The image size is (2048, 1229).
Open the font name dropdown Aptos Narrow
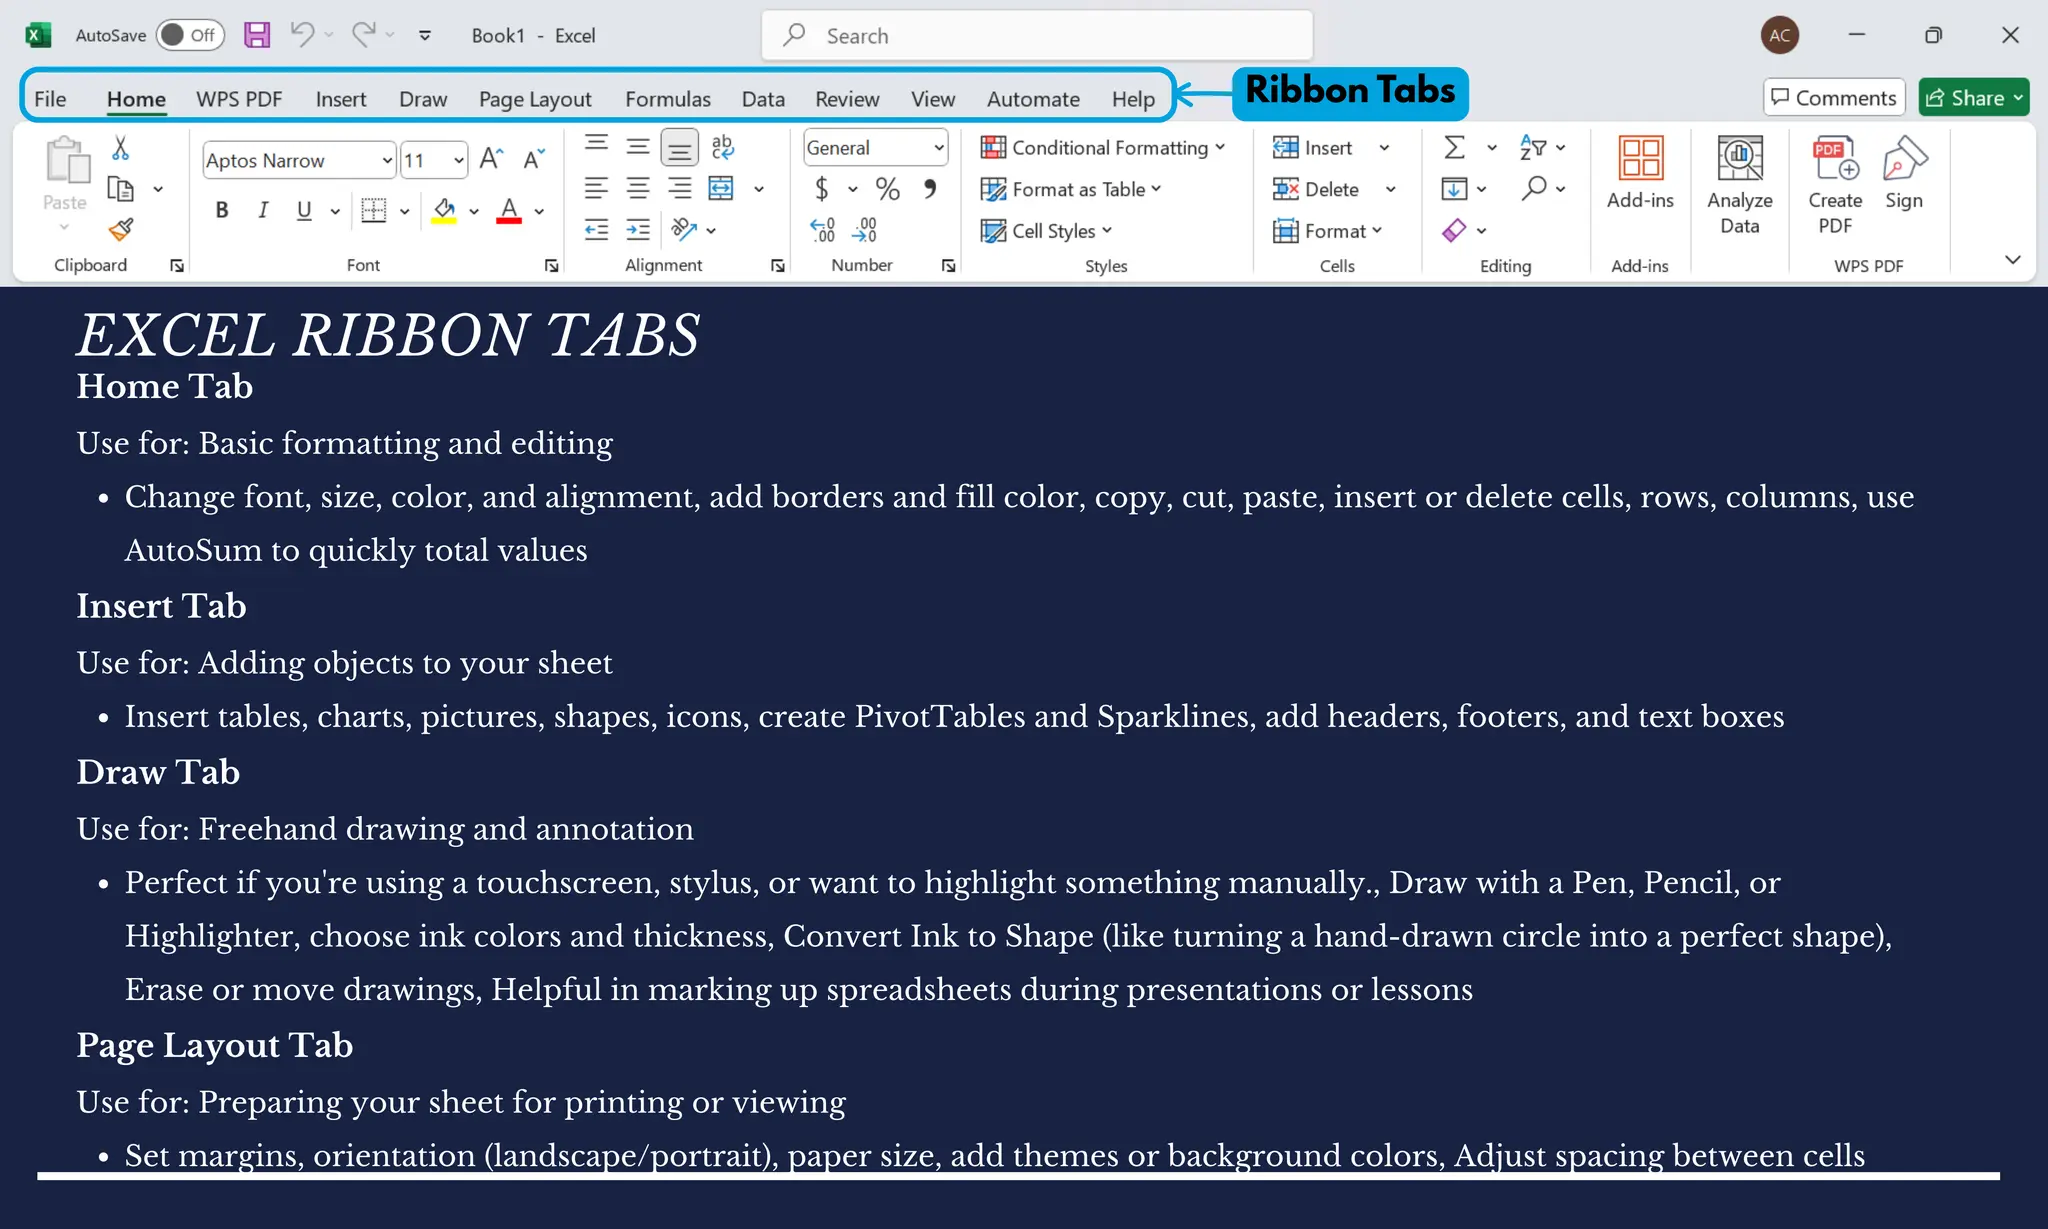click(386, 160)
